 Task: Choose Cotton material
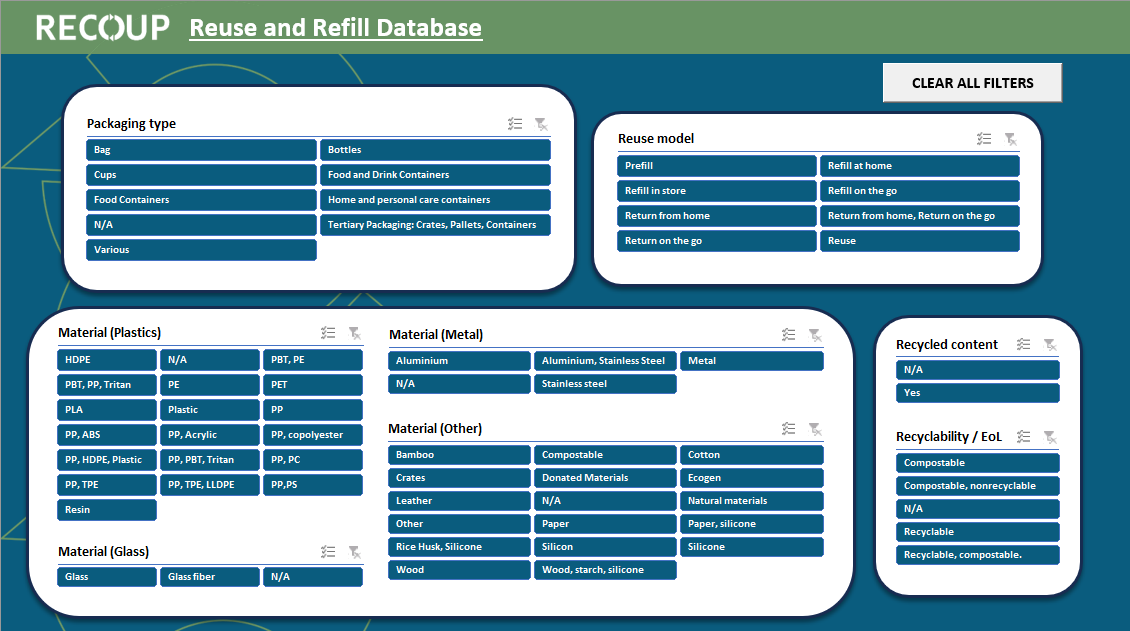752,455
